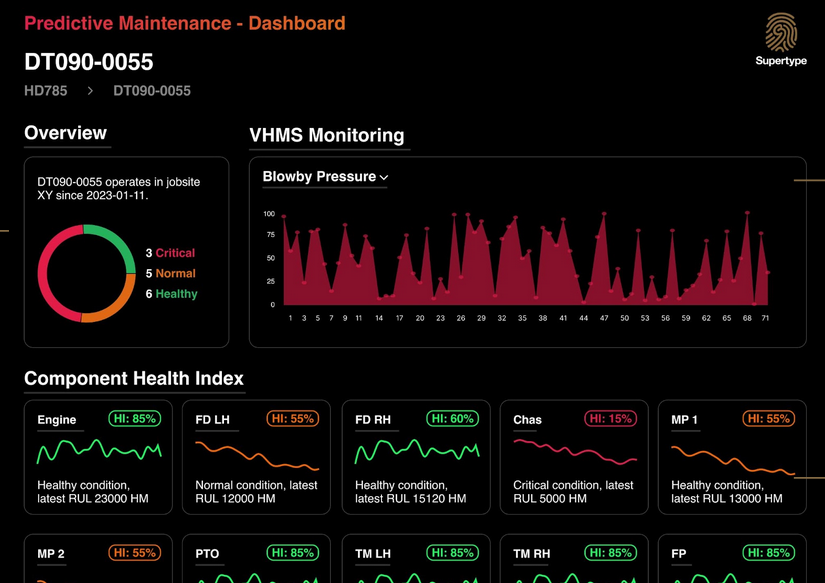The width and height of the screenshot is (825, 583).
Task: Click the green healthy donut segment
Action: tap(117, 240)
